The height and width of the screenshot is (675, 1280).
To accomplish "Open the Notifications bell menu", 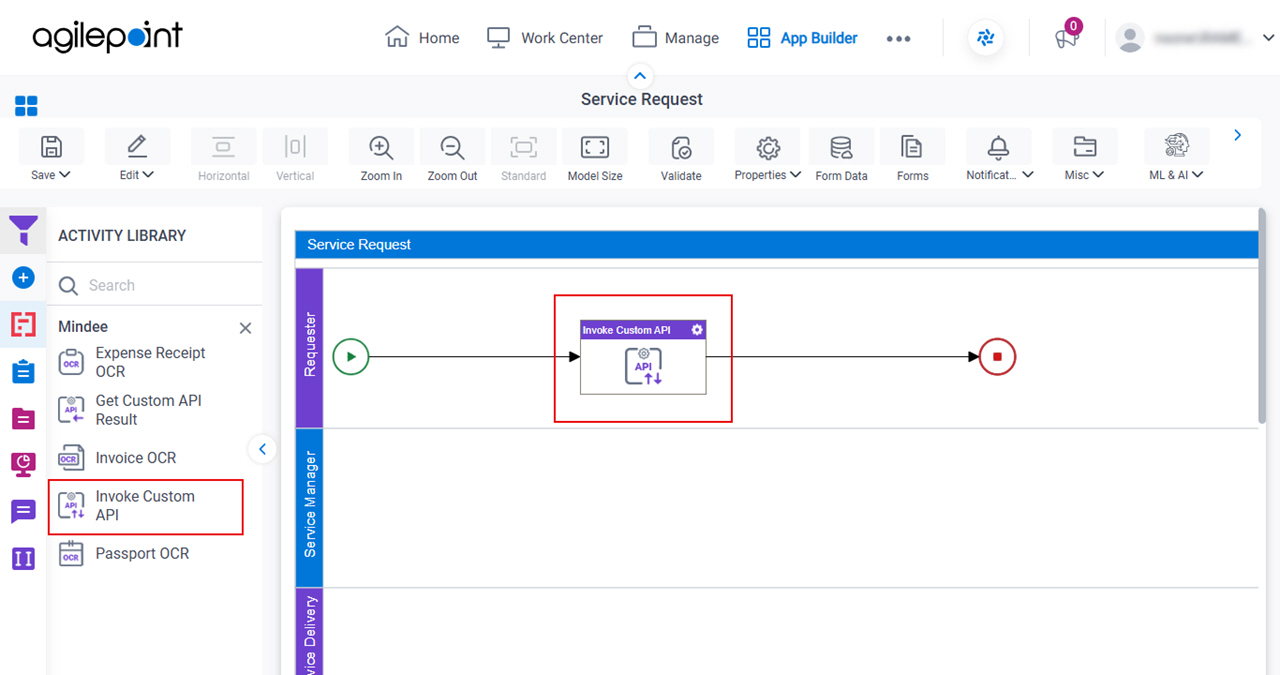I will 998,148.
